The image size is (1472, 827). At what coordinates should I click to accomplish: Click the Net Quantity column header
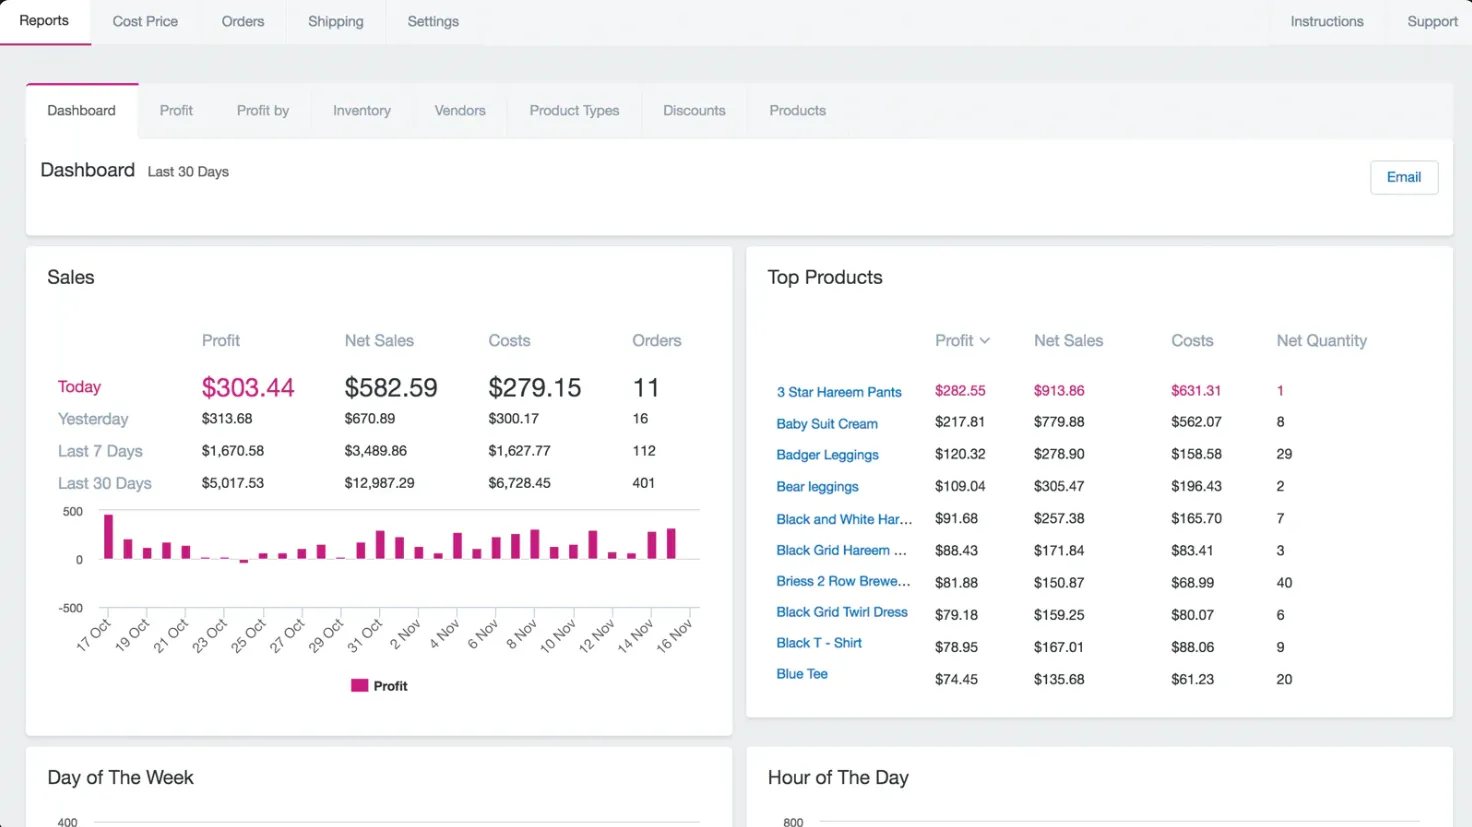pyautogui.click(x=1321, y=341)
